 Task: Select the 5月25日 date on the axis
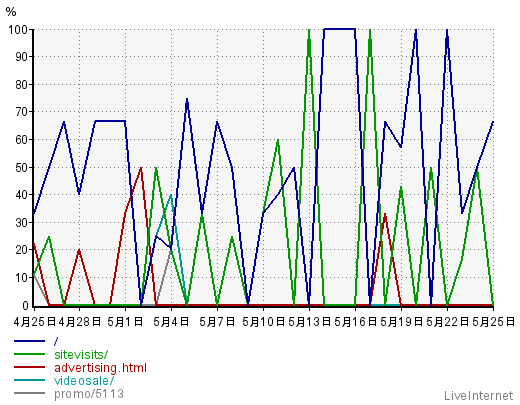click(x=494, y=322)
